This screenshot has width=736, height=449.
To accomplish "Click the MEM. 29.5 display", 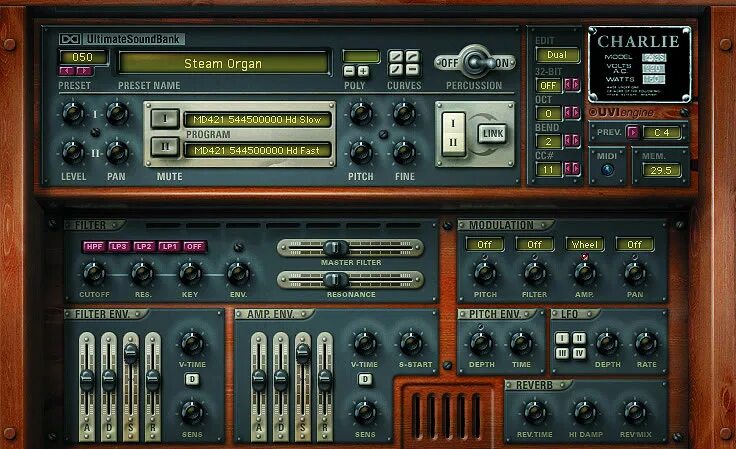I will (x=661, y=170).
